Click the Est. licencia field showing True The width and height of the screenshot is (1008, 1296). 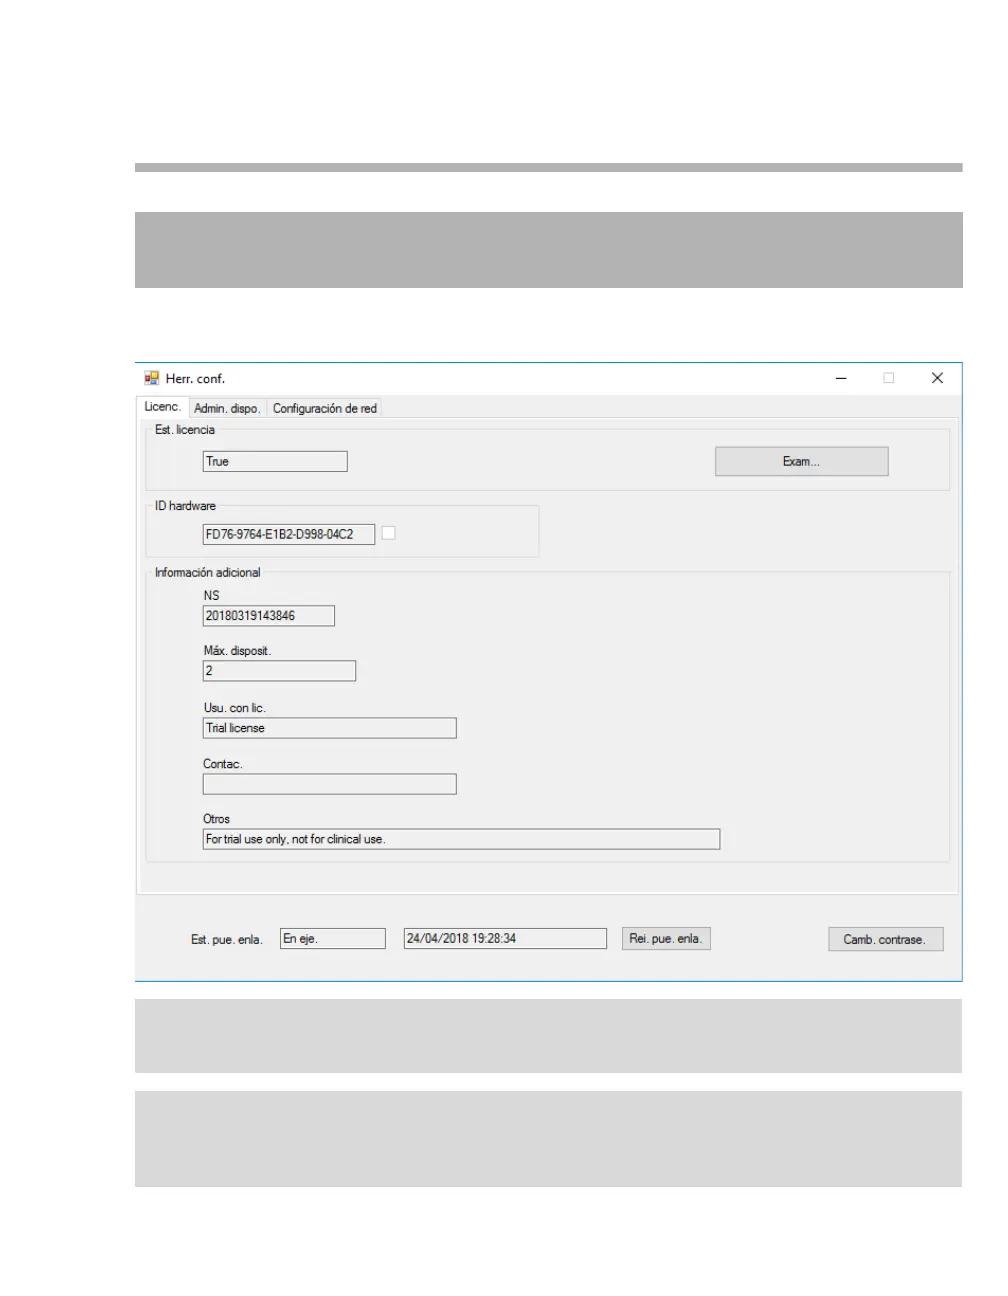[275, 461]
